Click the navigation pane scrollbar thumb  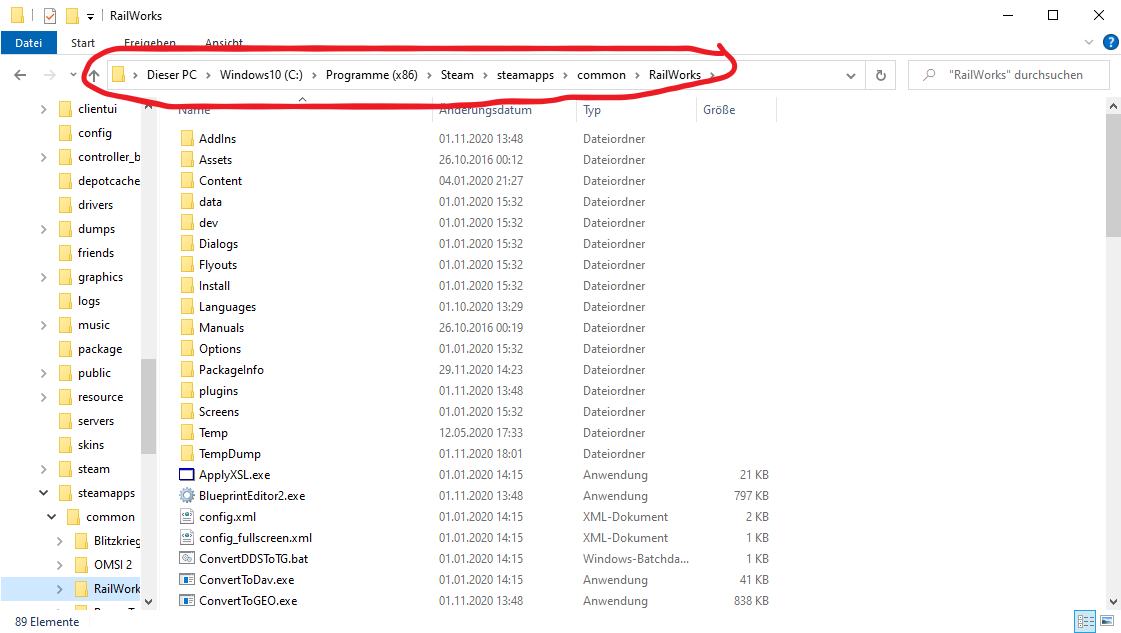[148, 406]
